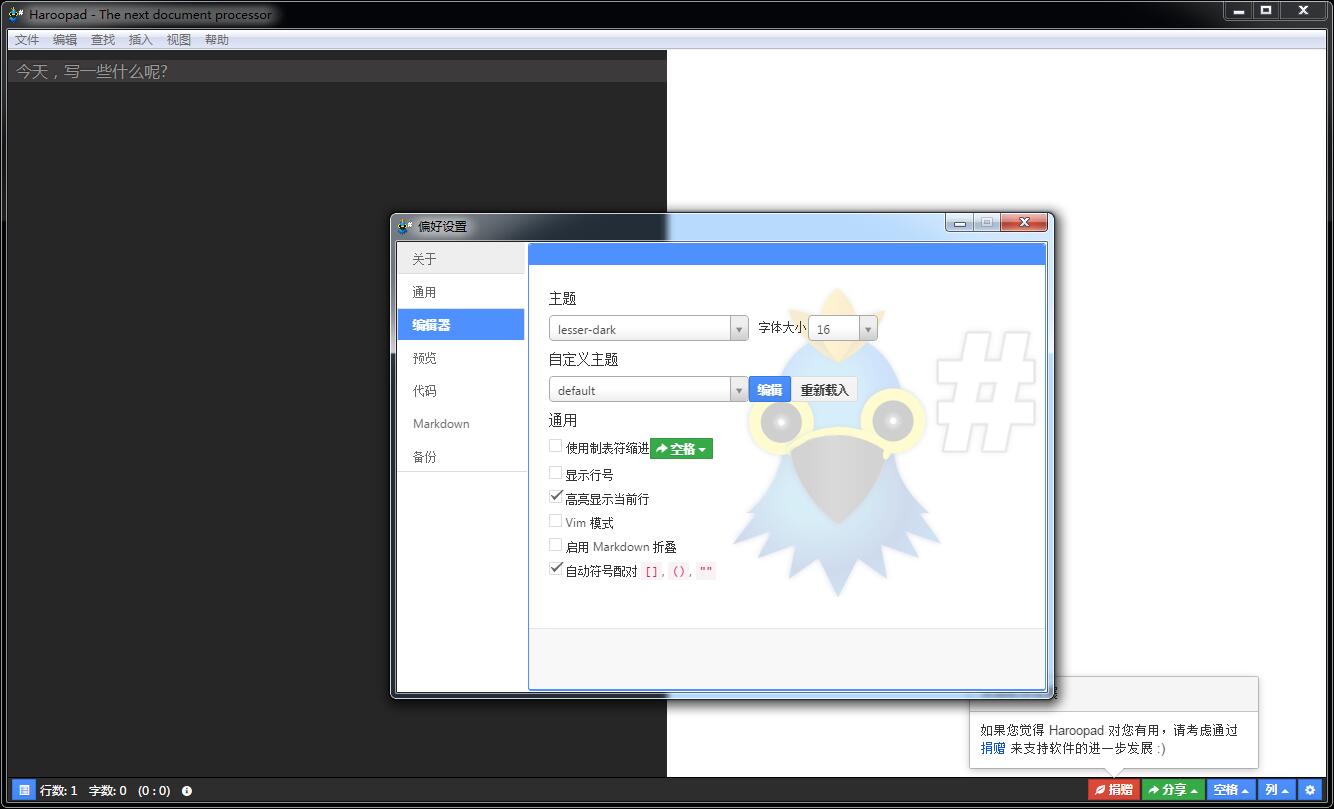1334x809 pixels.
Task: Enable Vim 模式 checkbox
Action: (556, 521)
